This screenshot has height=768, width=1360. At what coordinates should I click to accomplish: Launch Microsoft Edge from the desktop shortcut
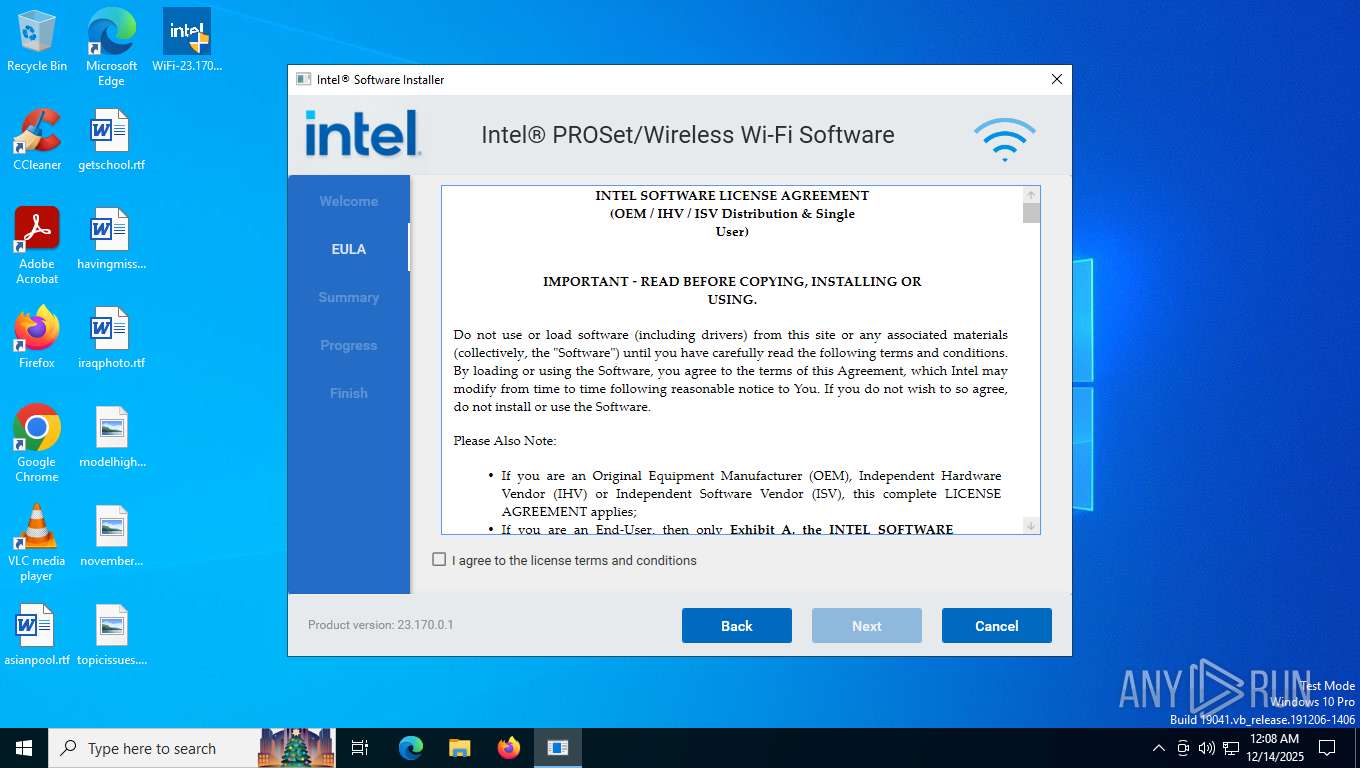111,47
